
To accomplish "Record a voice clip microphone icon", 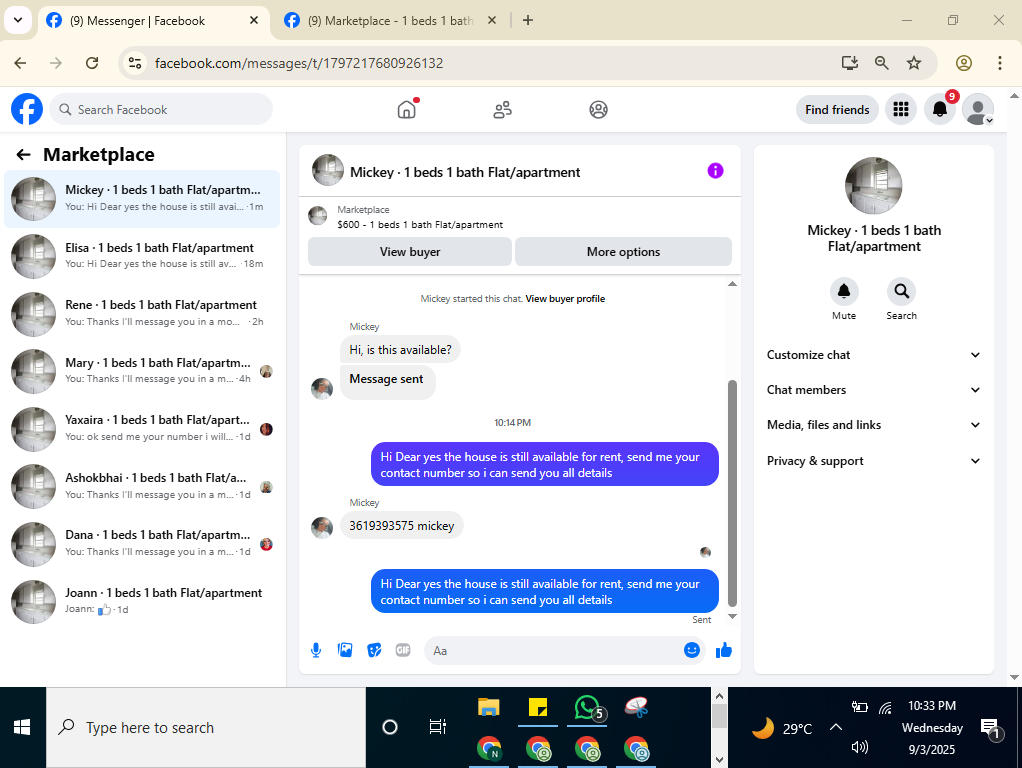I will coord(316,650).
